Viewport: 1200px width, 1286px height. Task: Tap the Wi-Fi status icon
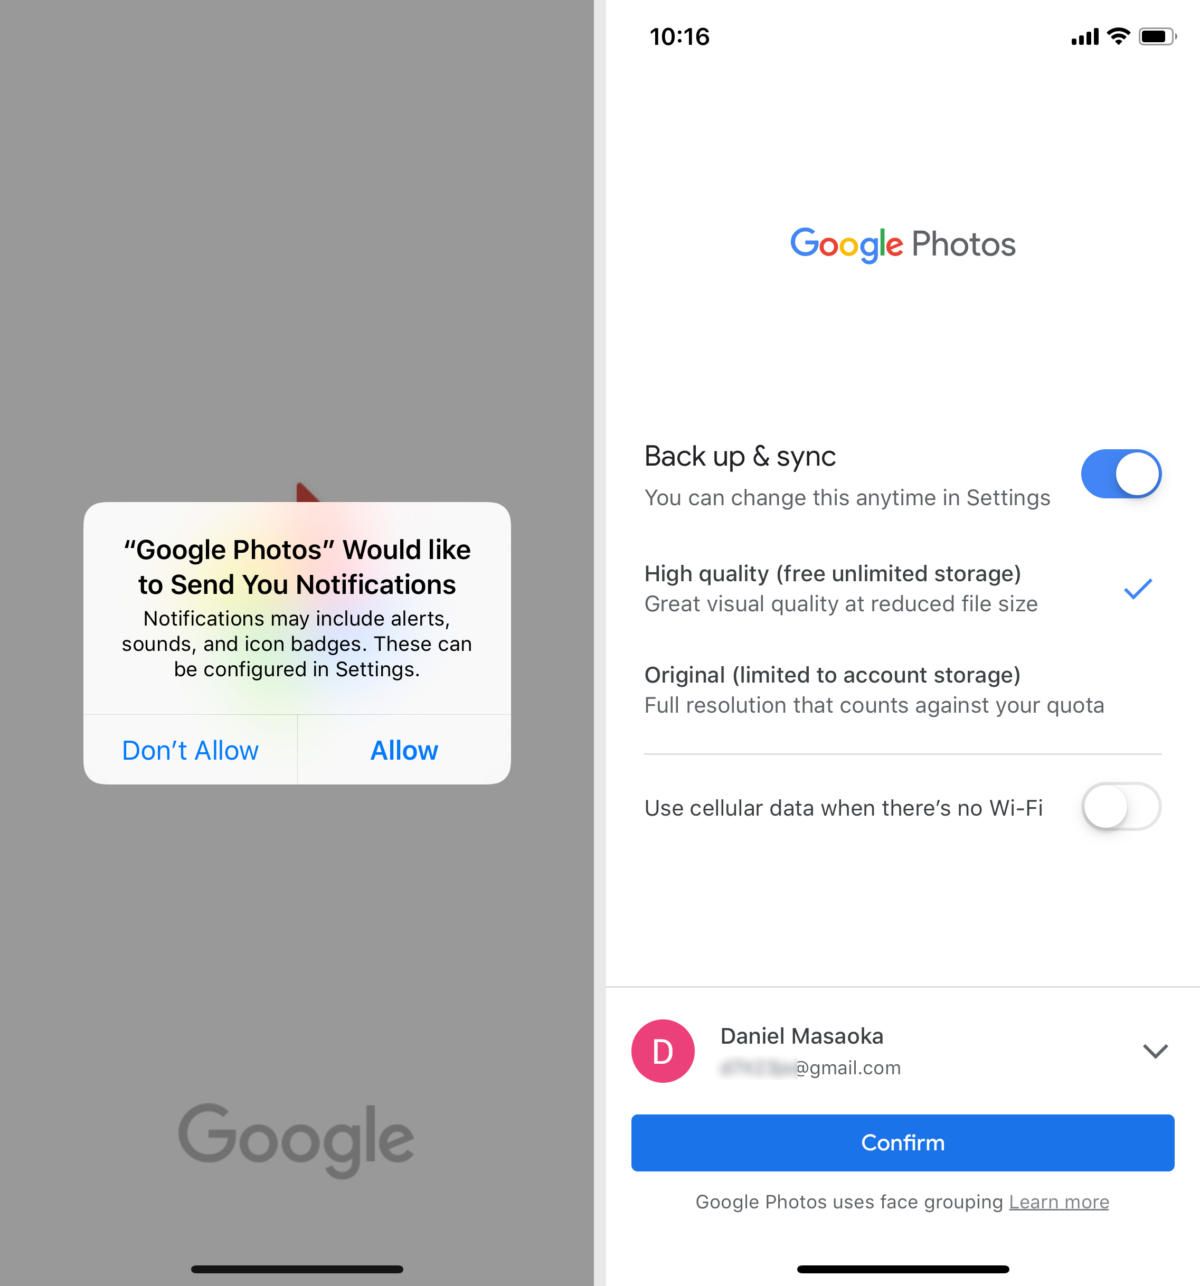1119,37
